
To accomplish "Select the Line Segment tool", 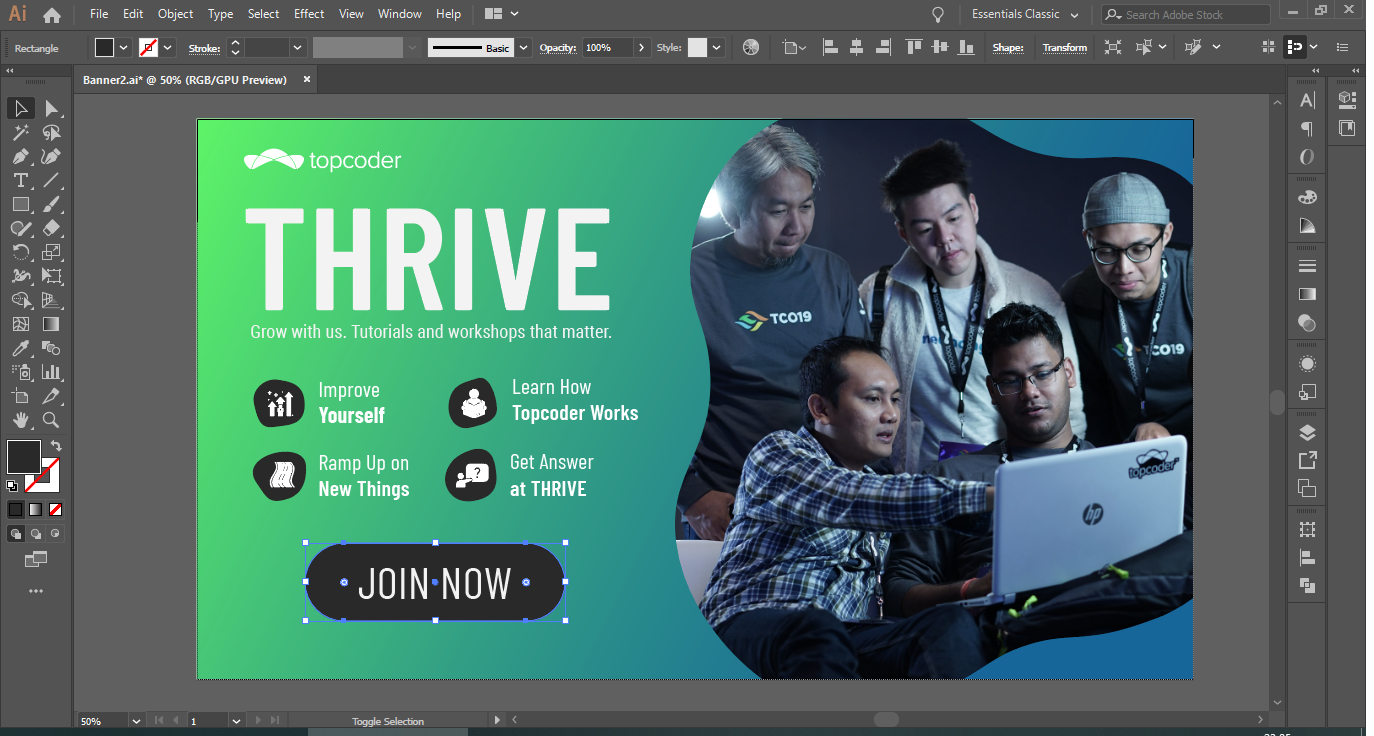I will (51, 180).
